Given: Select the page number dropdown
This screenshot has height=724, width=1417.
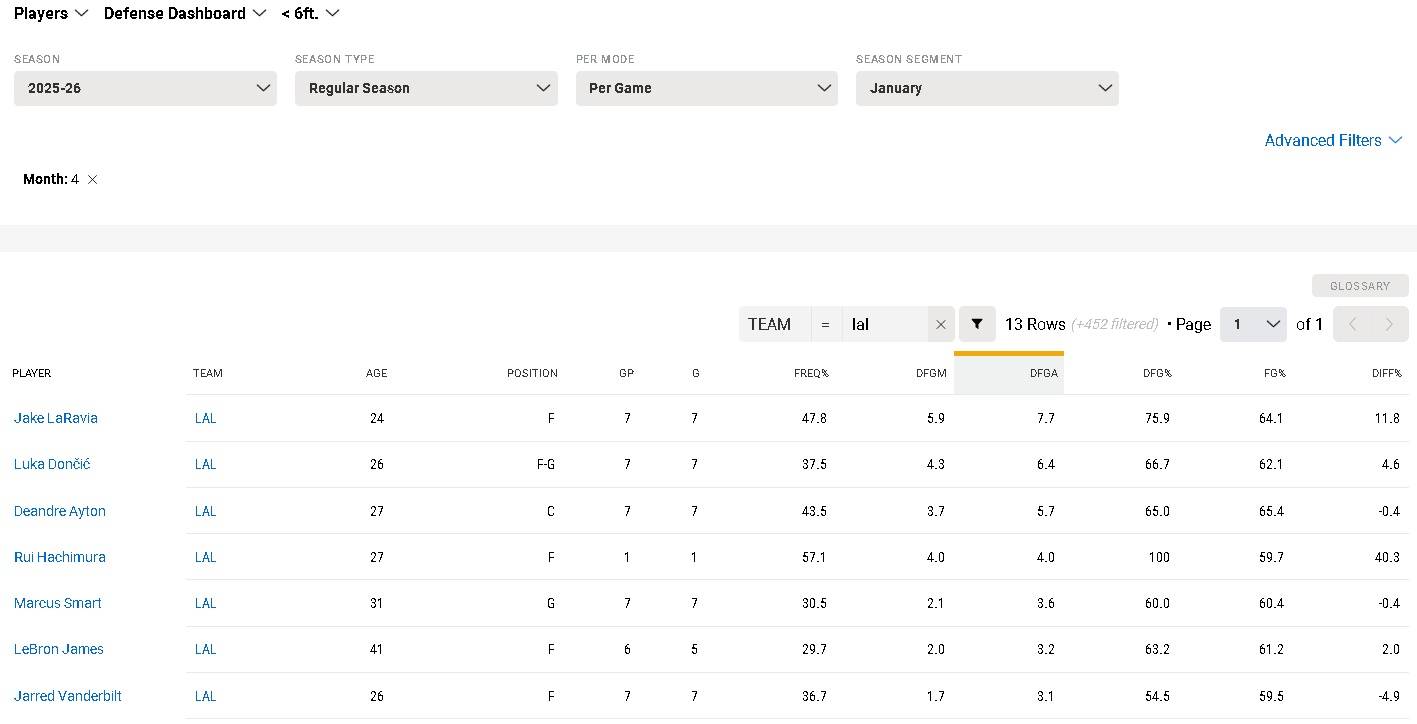Looking at the screenshot, I should click(1253, 325).
